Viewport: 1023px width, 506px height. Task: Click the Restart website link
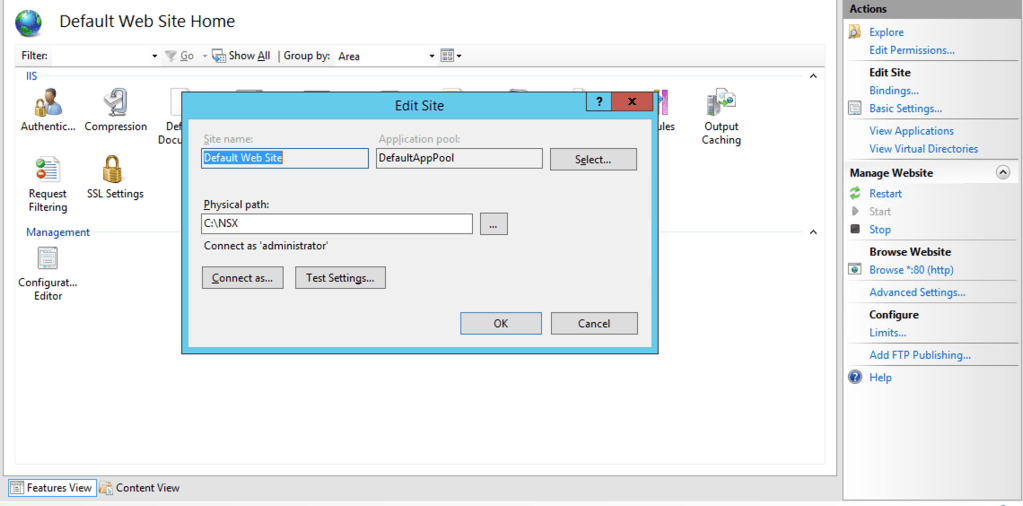pyautogui.click(x=885, y=194)
